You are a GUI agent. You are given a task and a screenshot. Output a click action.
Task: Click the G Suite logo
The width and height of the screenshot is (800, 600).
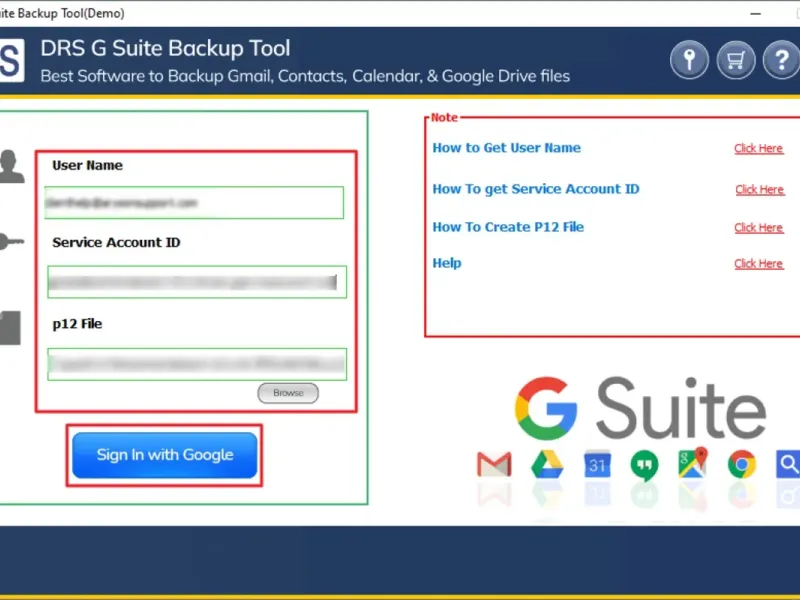coord(640,409)
